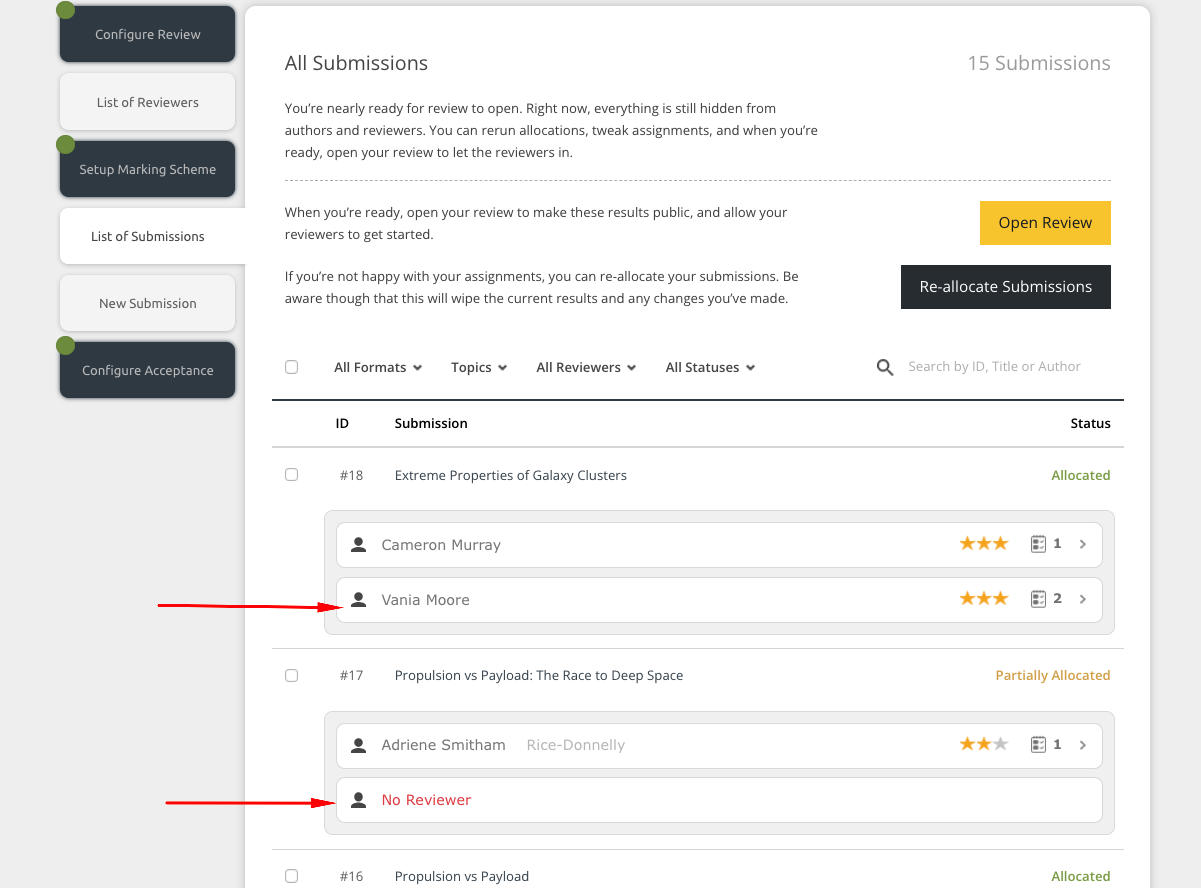The image size is (1201, 888).
Task: Open the All Statuses dropdown
Action: [x=710, y=367]
